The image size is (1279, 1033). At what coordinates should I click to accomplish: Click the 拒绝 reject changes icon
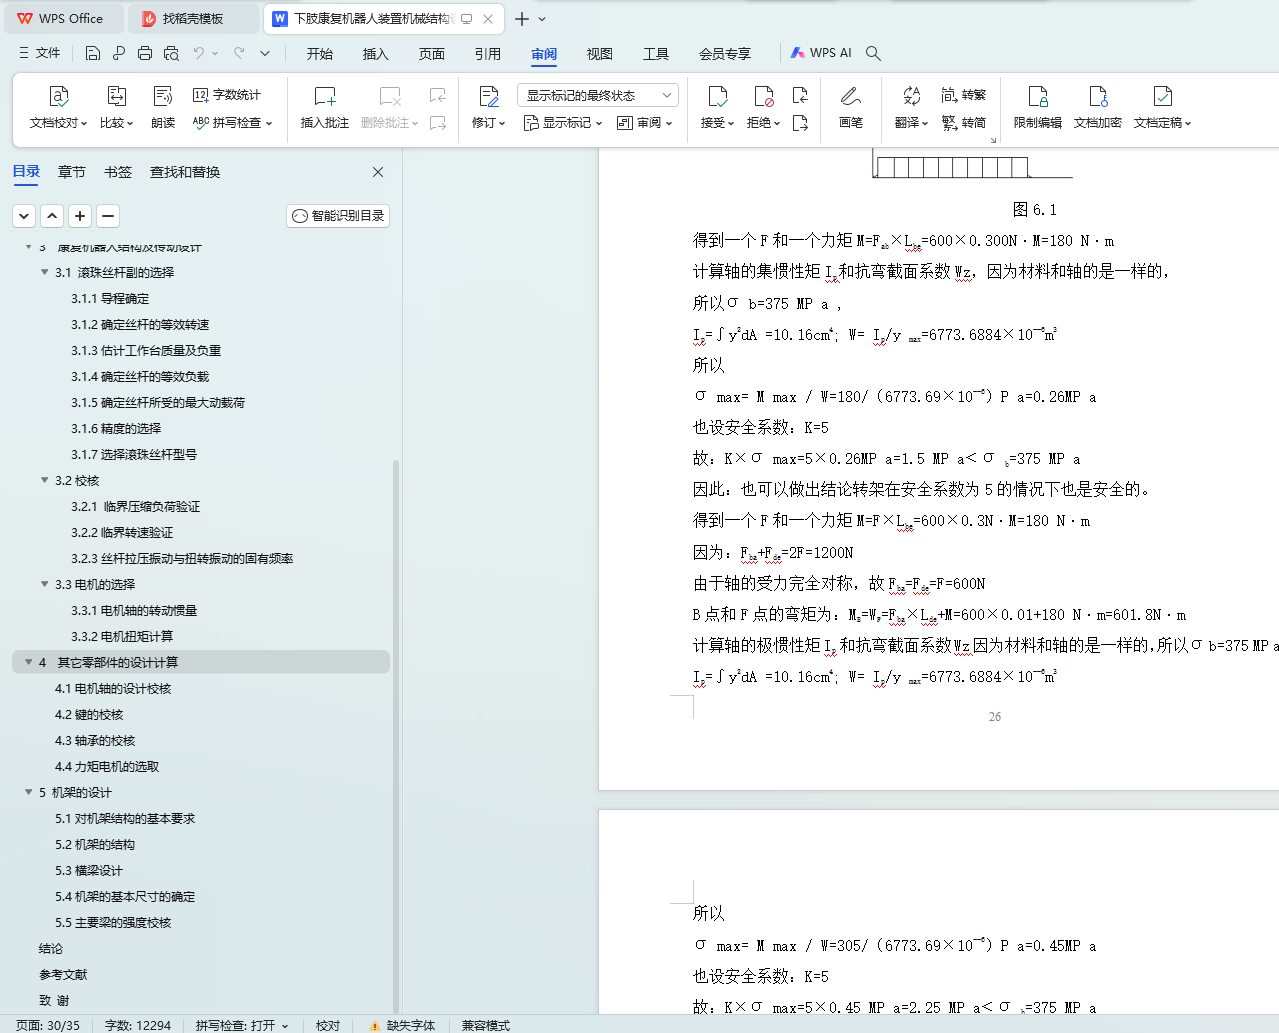point(764,96)
